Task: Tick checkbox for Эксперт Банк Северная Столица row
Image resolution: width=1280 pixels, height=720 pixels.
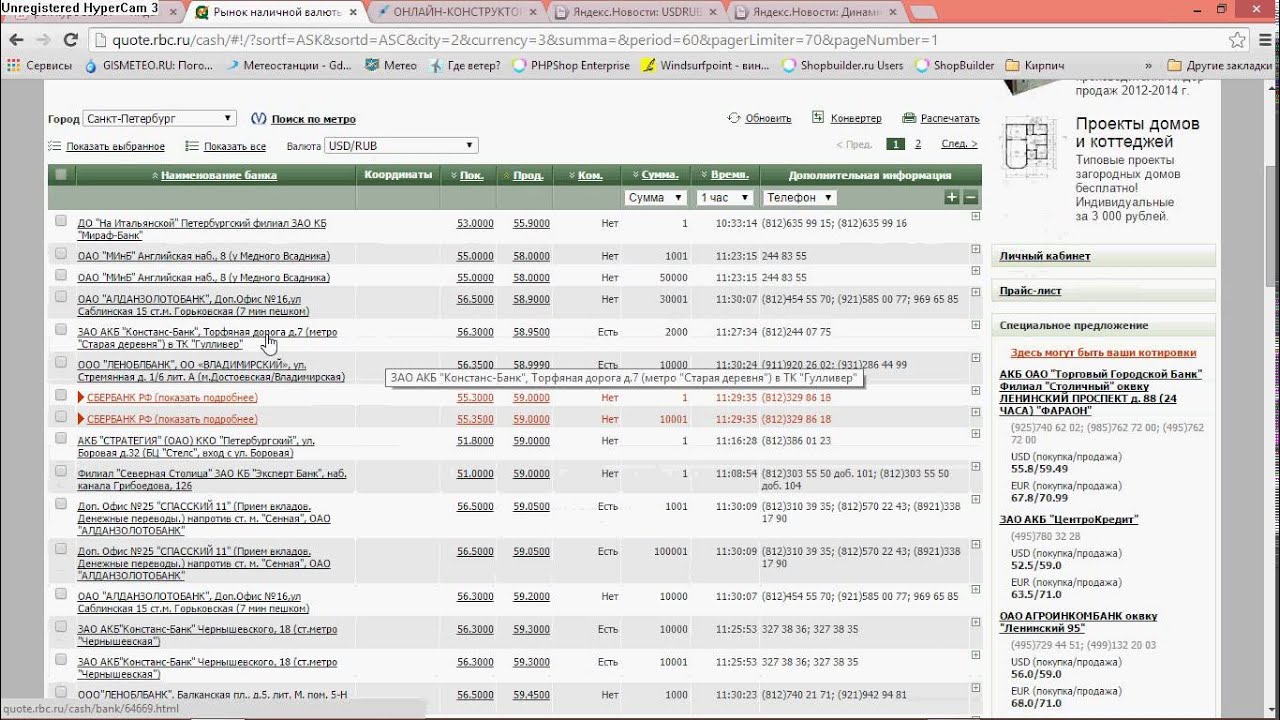Action: (x=61, y=472)
